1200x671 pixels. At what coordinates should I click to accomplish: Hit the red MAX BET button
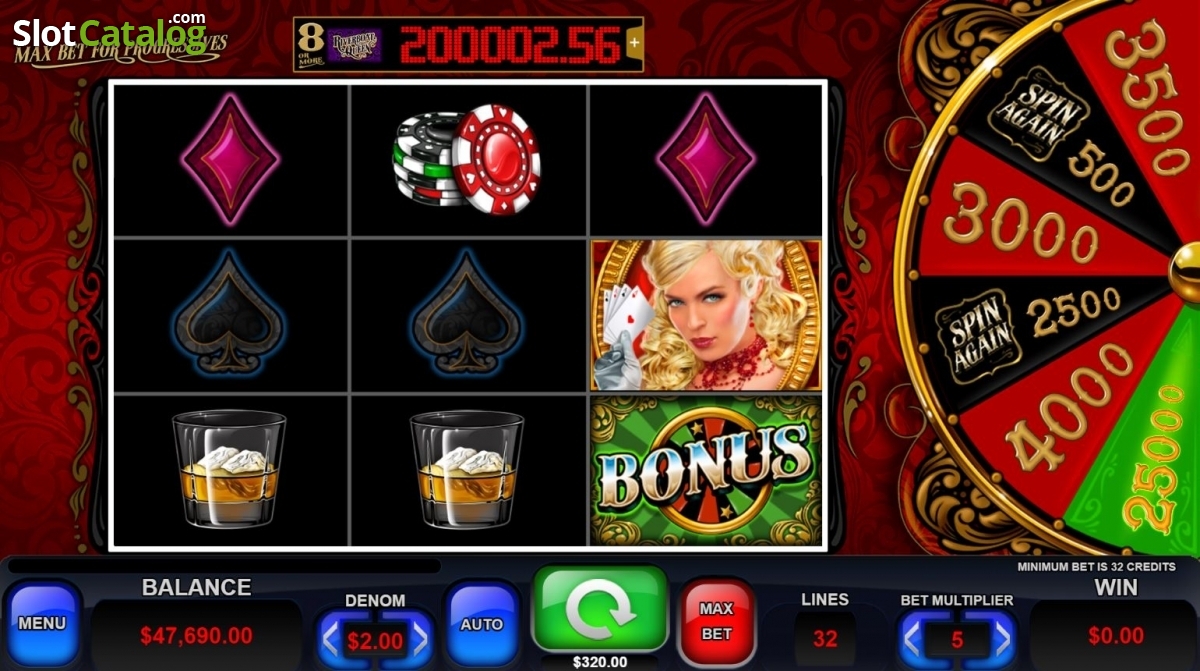[716, 621]
